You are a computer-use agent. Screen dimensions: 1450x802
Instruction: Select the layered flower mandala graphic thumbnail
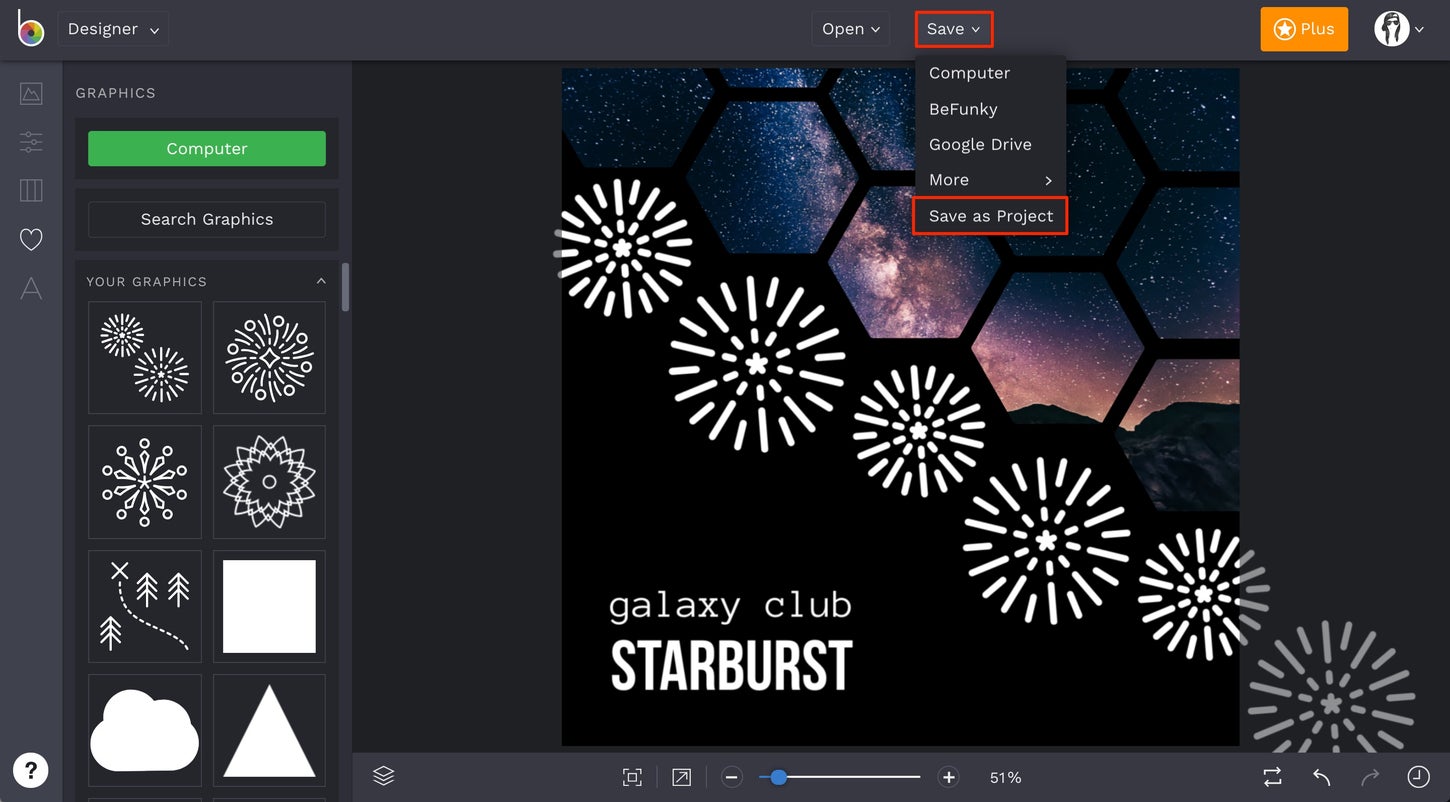[x=269, y=482]
